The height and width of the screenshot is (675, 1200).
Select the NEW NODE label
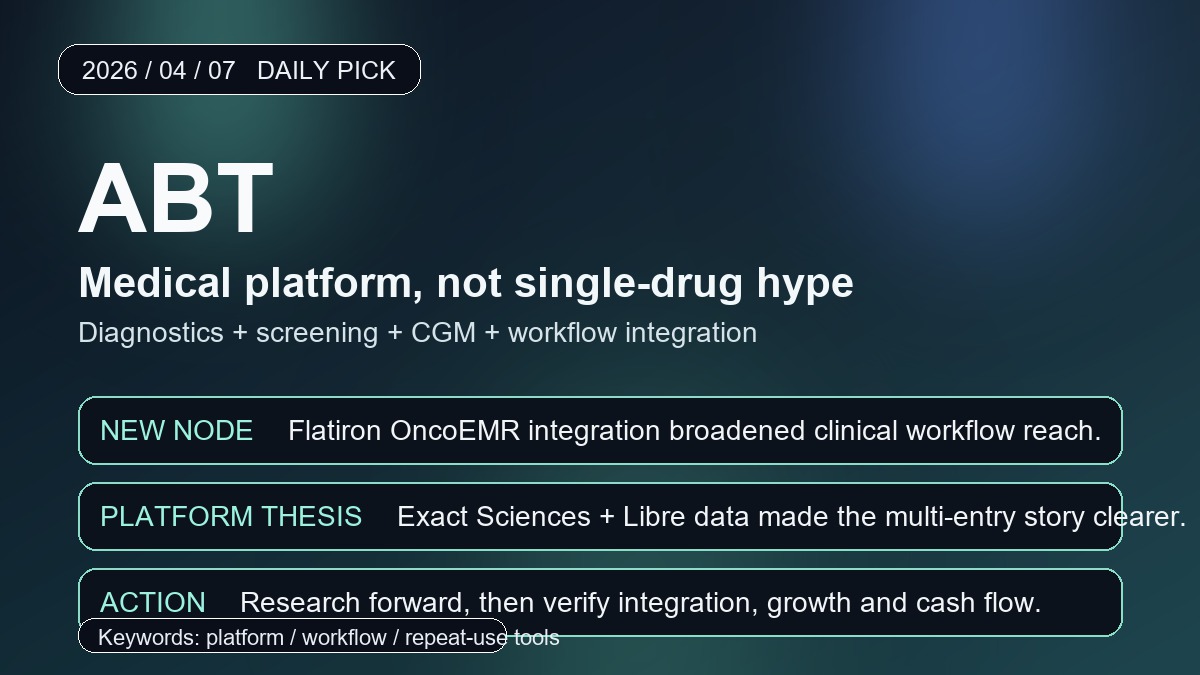[x=176, y=431]
